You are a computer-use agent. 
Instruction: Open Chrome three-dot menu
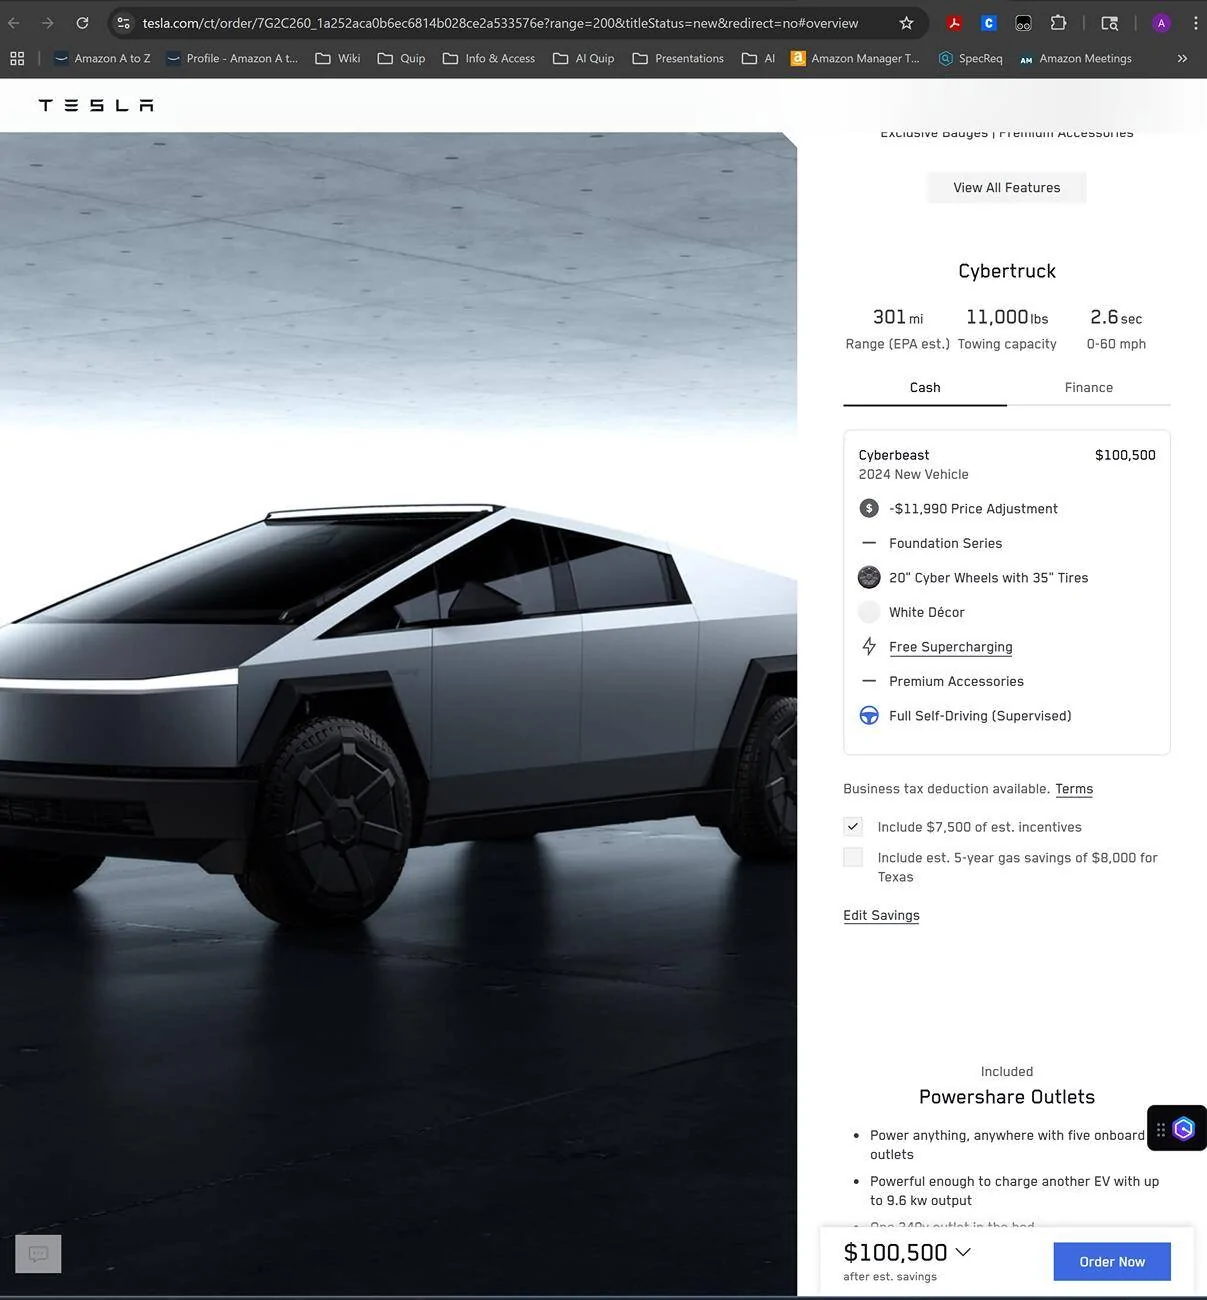pyautogui.click(x=1195, y=22)
